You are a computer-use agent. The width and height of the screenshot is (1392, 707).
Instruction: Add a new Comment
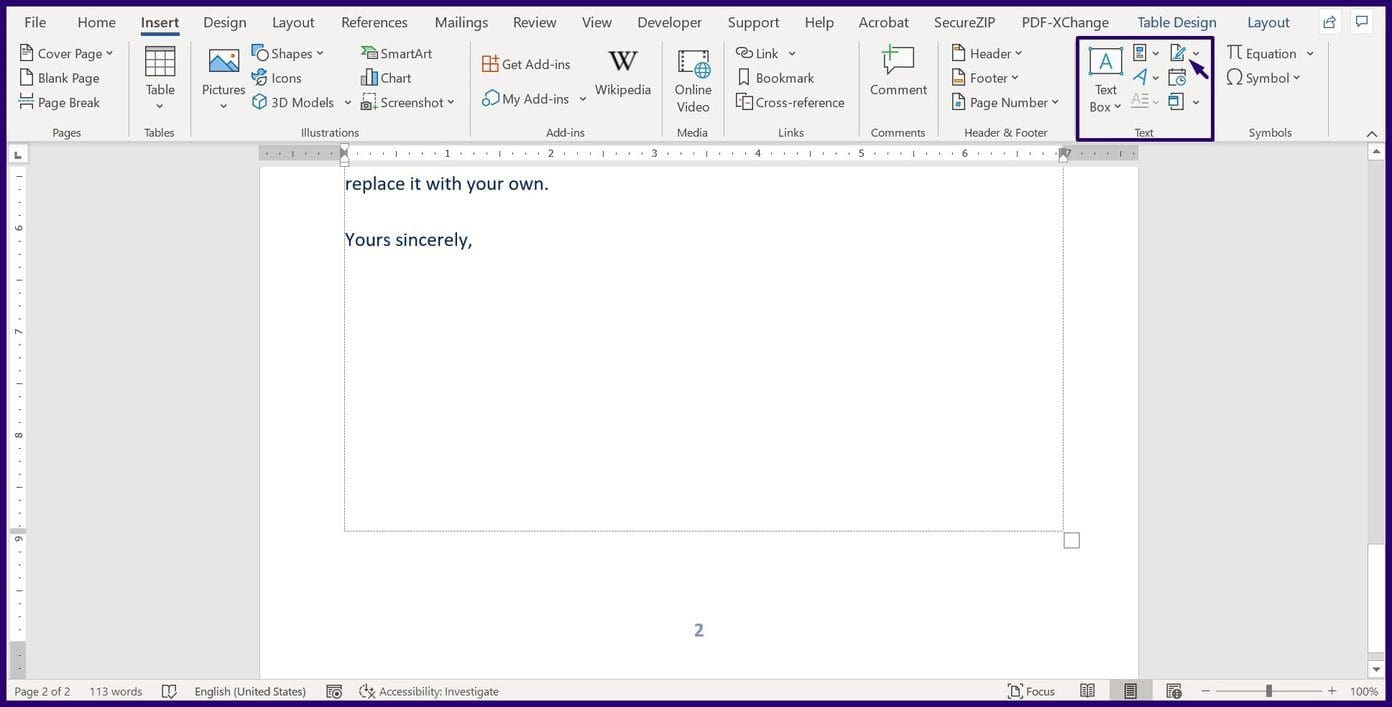pyautogui.click(x=898, y=72)
